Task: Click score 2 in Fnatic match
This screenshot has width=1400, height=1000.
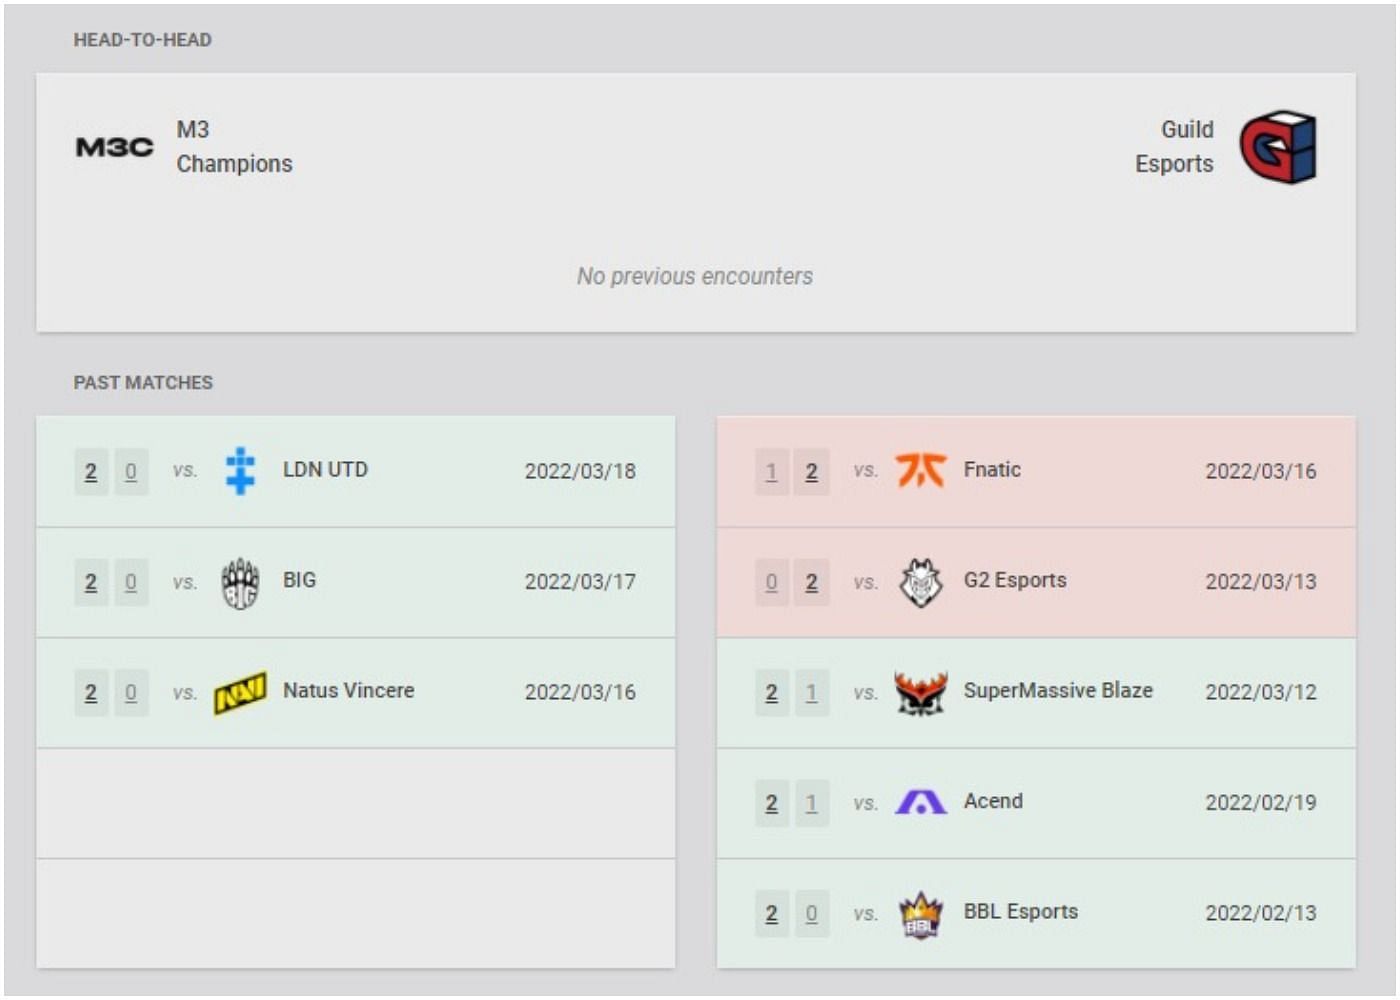Action: [x=811, y=472]
